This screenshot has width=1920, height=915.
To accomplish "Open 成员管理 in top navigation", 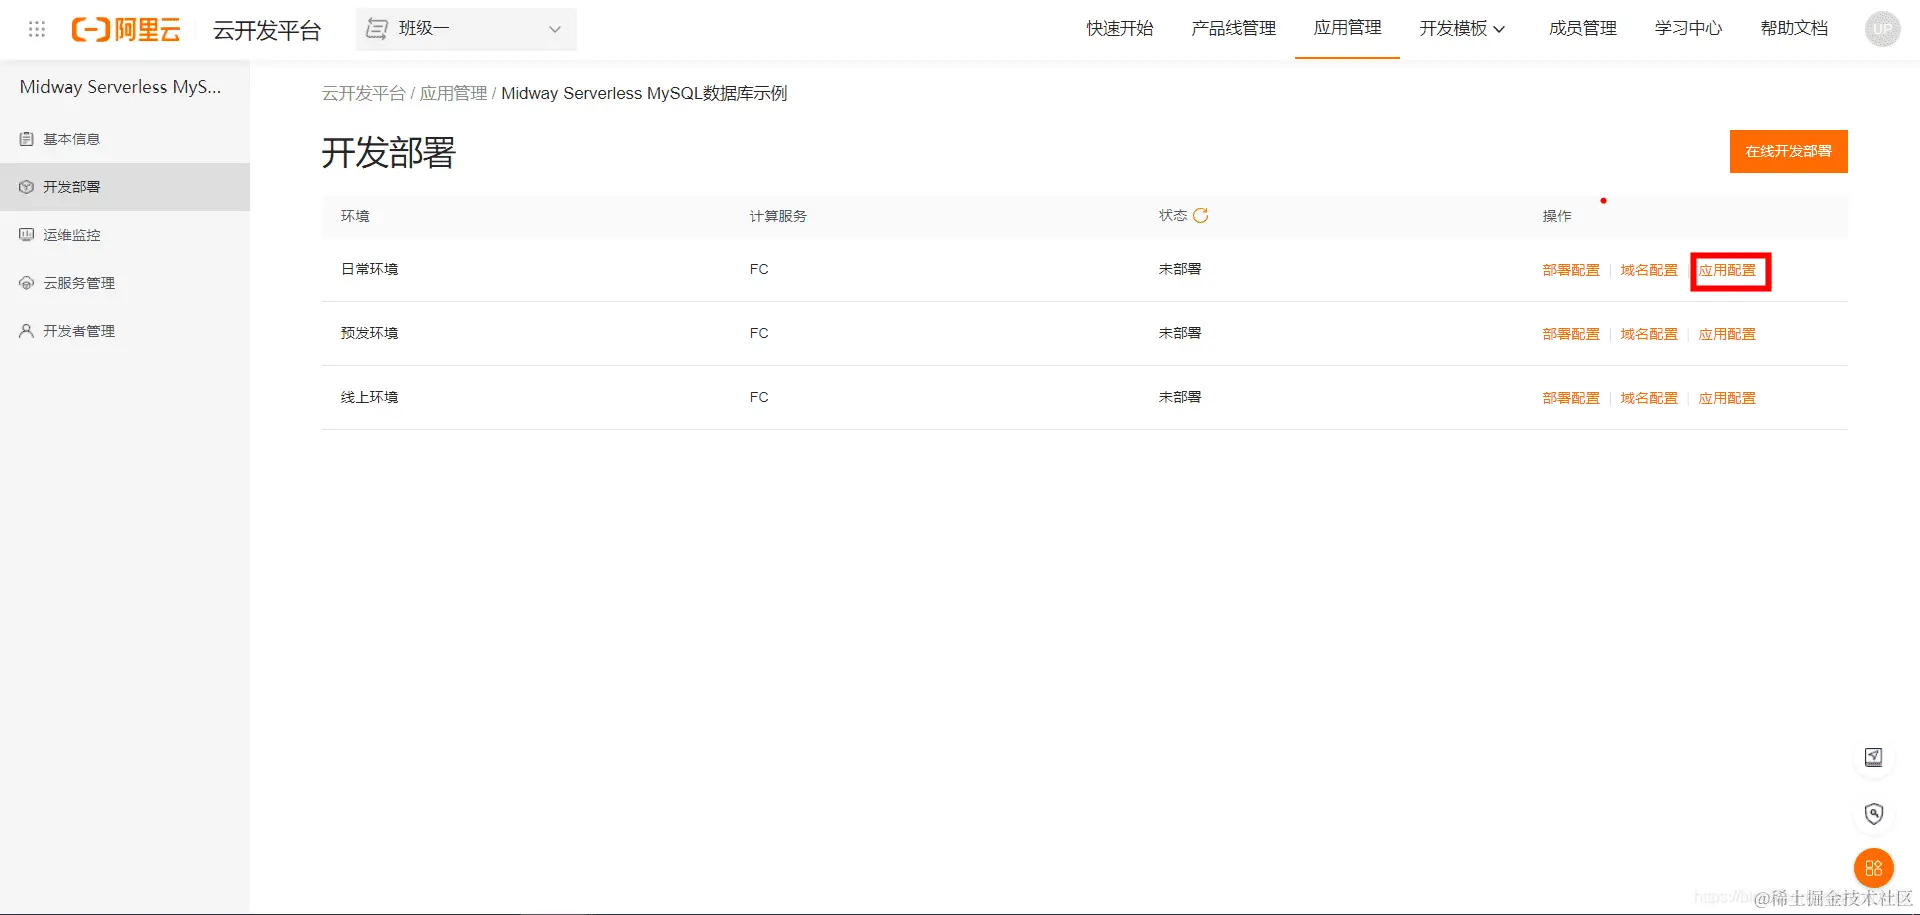I will [1582, 28].
